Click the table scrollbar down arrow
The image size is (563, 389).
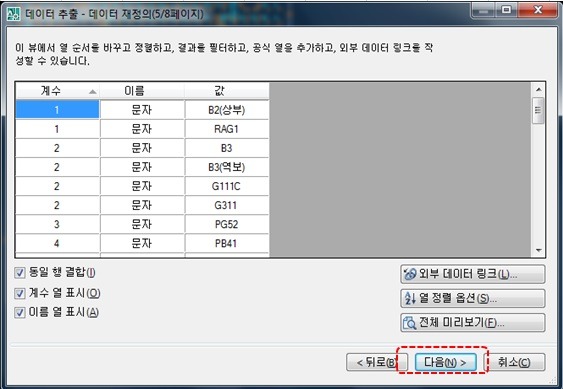[x=538, y=250]
